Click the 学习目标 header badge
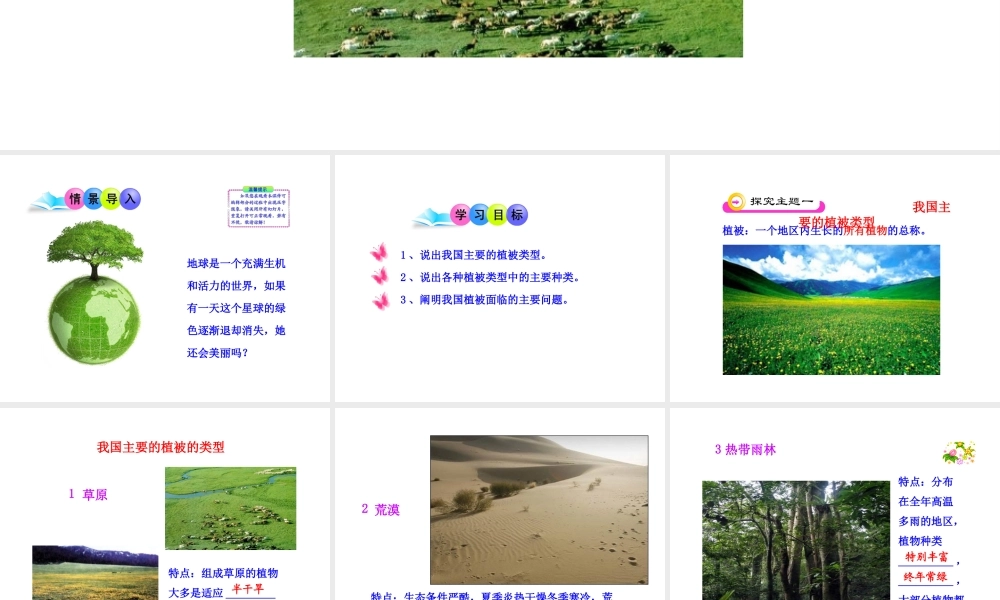 471,216
